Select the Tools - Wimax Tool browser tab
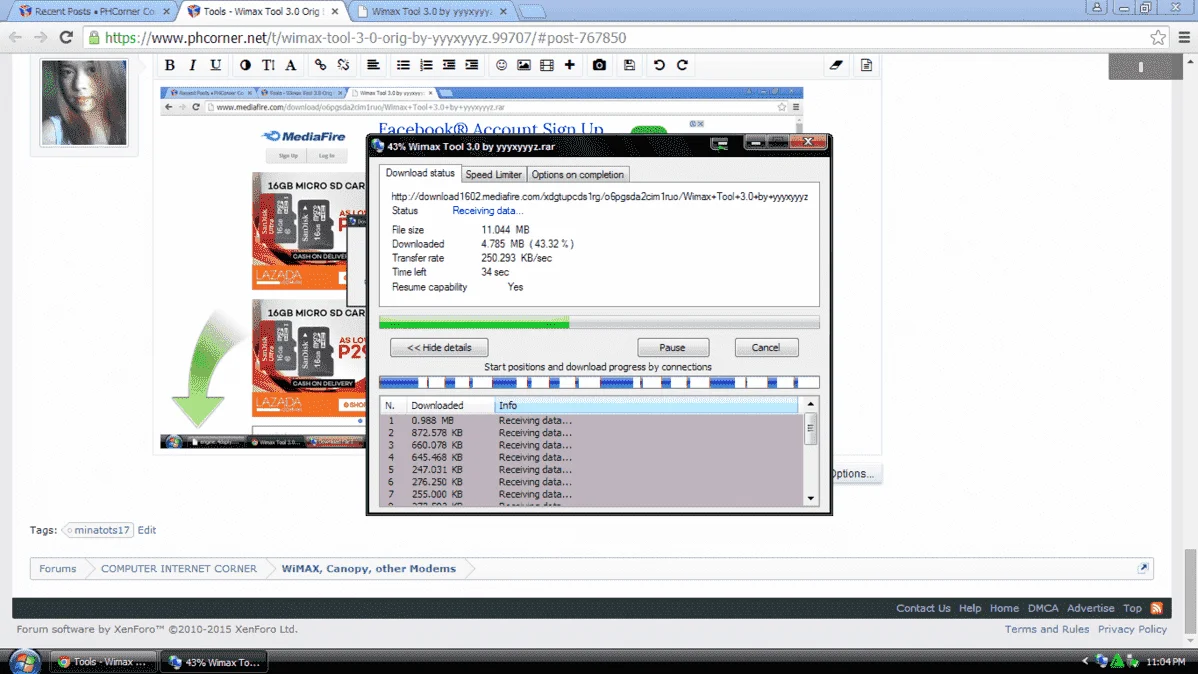Viewport: 1198px width, 674px height. pyautogui.click(x=261, y=11)
